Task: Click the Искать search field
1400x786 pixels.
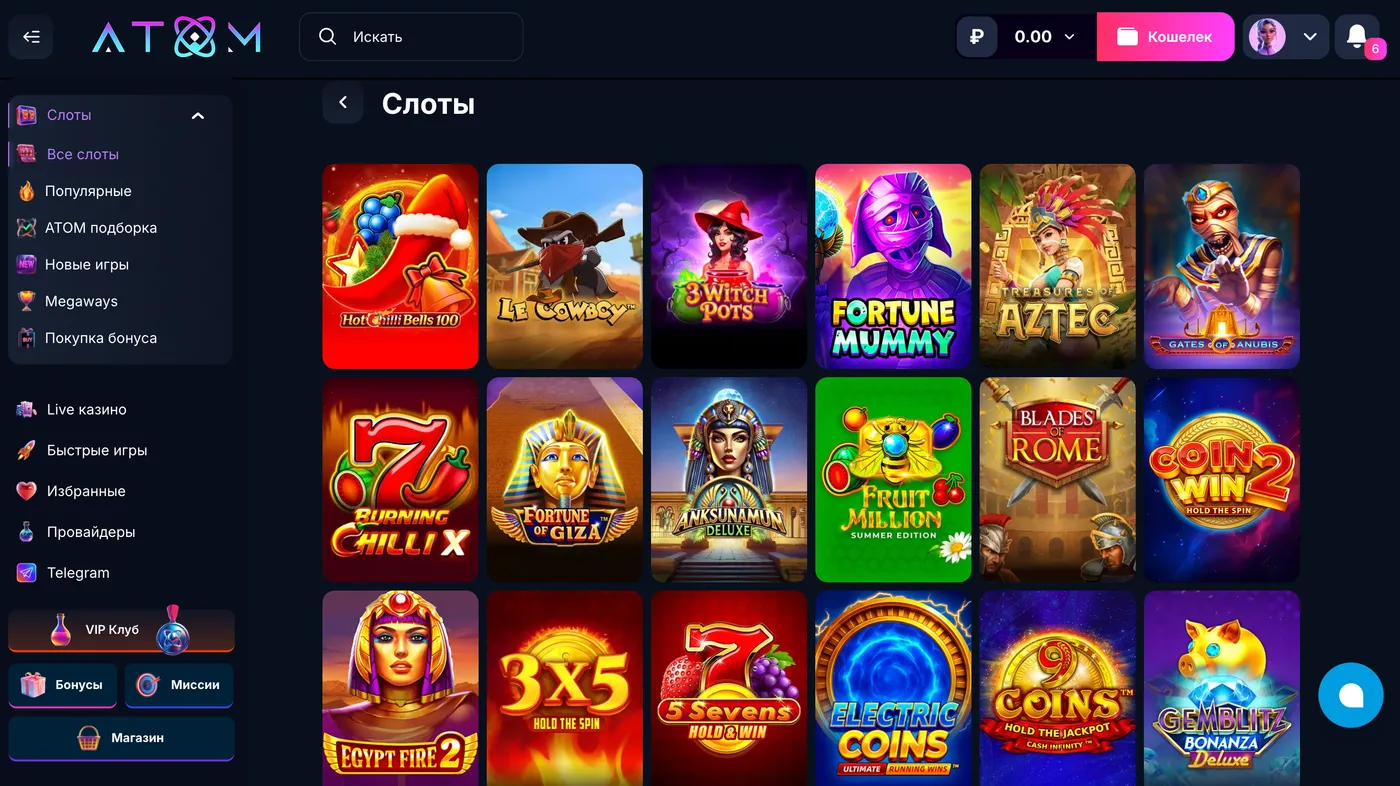Action: 411,37
